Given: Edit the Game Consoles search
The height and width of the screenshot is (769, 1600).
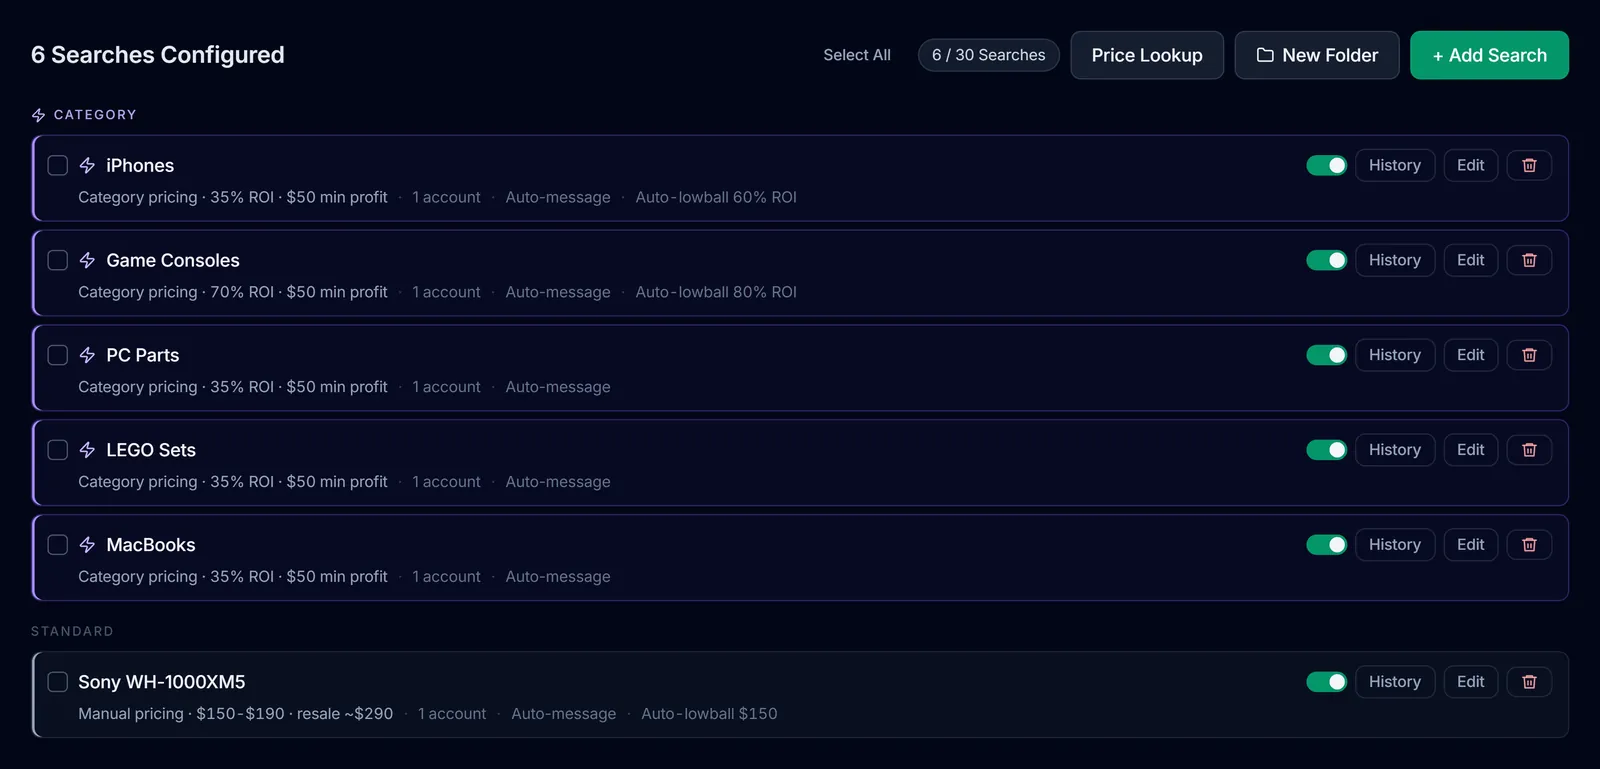Looking at the screenshot, I should coord(1471,260).
